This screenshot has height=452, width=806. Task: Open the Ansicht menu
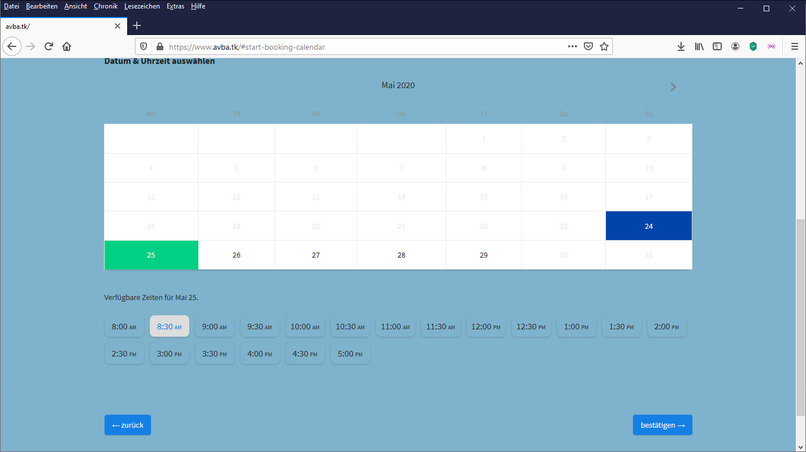click(x=76, y=6)
